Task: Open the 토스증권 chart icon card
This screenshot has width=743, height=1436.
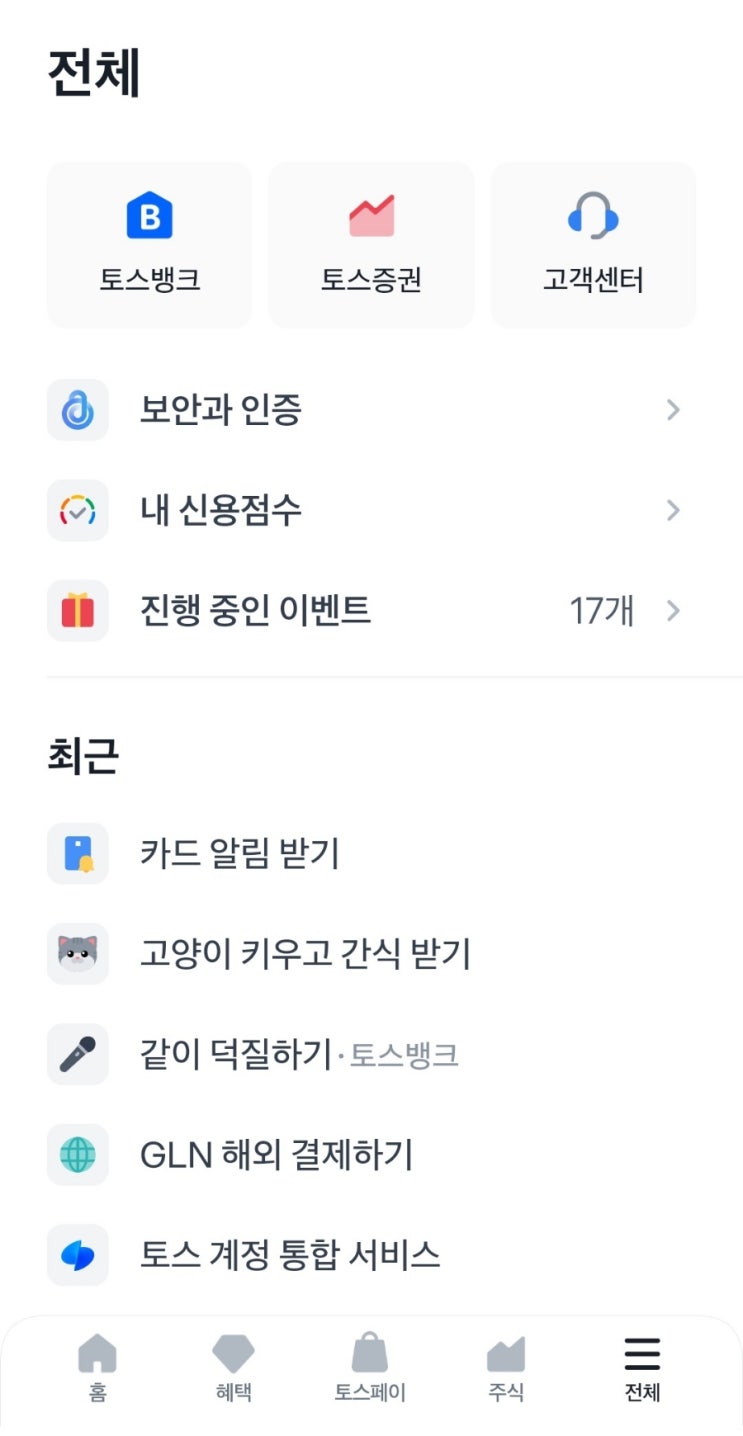Action: coord(371,245)
